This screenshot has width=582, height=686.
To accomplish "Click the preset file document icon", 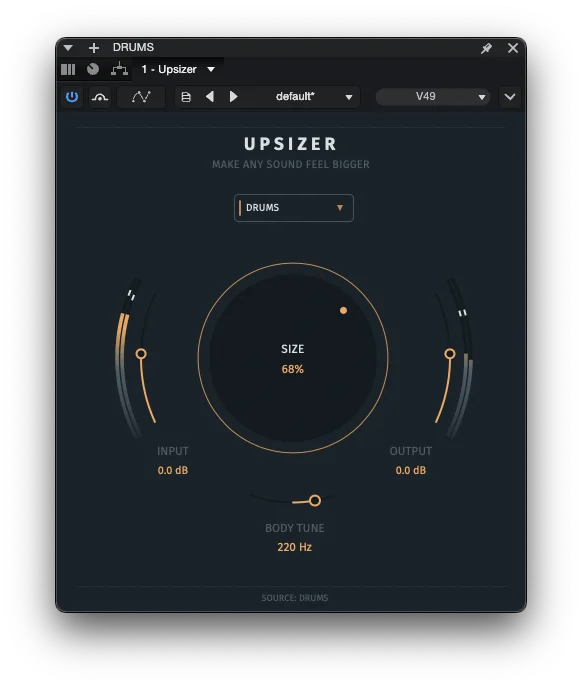I will [186, 97].
